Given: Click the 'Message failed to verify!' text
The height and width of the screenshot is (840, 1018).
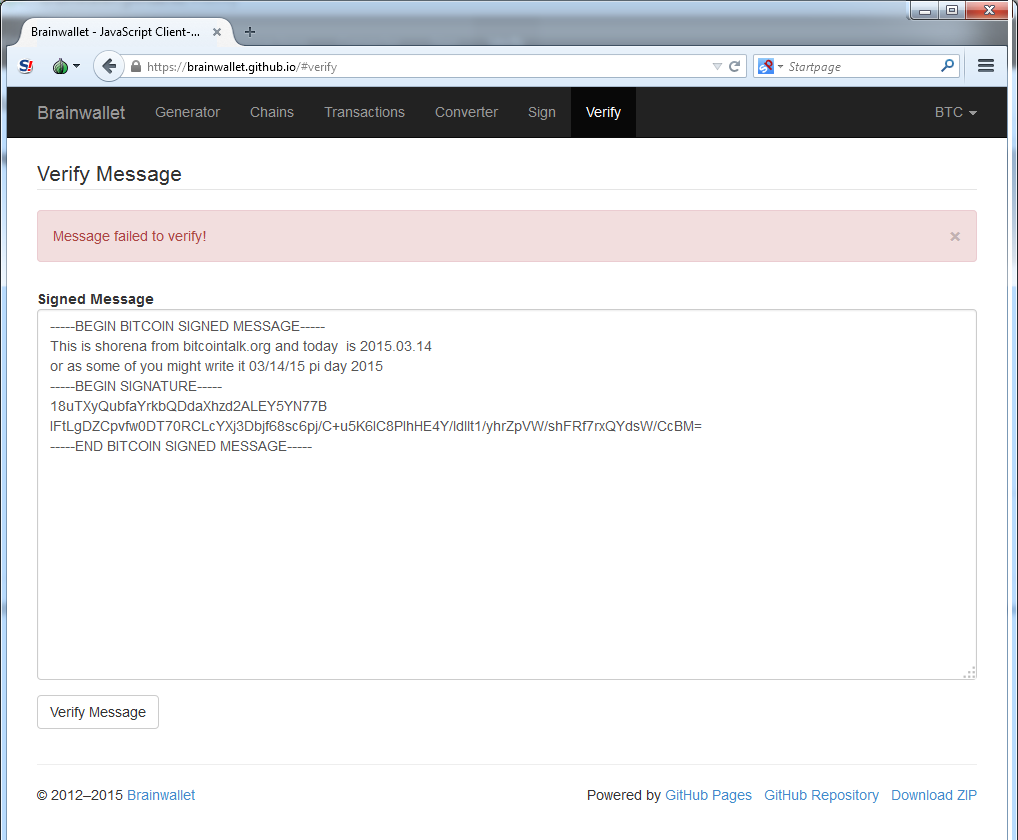Looking at the screenshot, I should (129, 236).
